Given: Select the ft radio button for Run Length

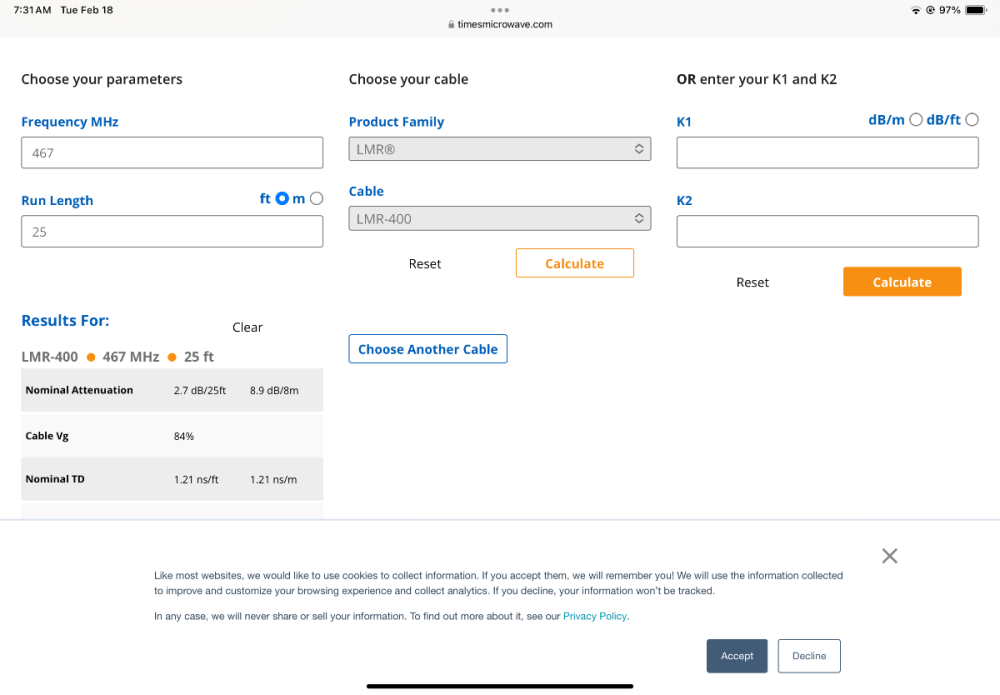Looking at the screenshot, I should [x=282, y=199].
